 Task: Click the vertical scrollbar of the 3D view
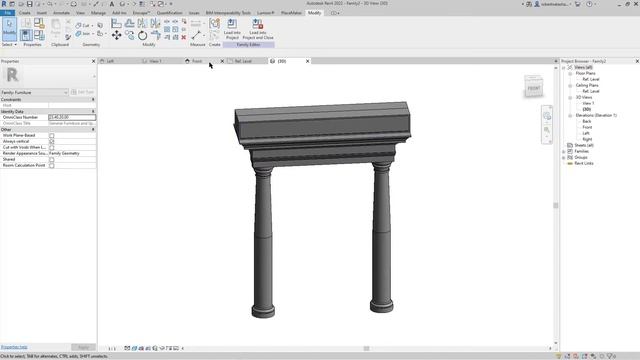(x=556, y=205)
